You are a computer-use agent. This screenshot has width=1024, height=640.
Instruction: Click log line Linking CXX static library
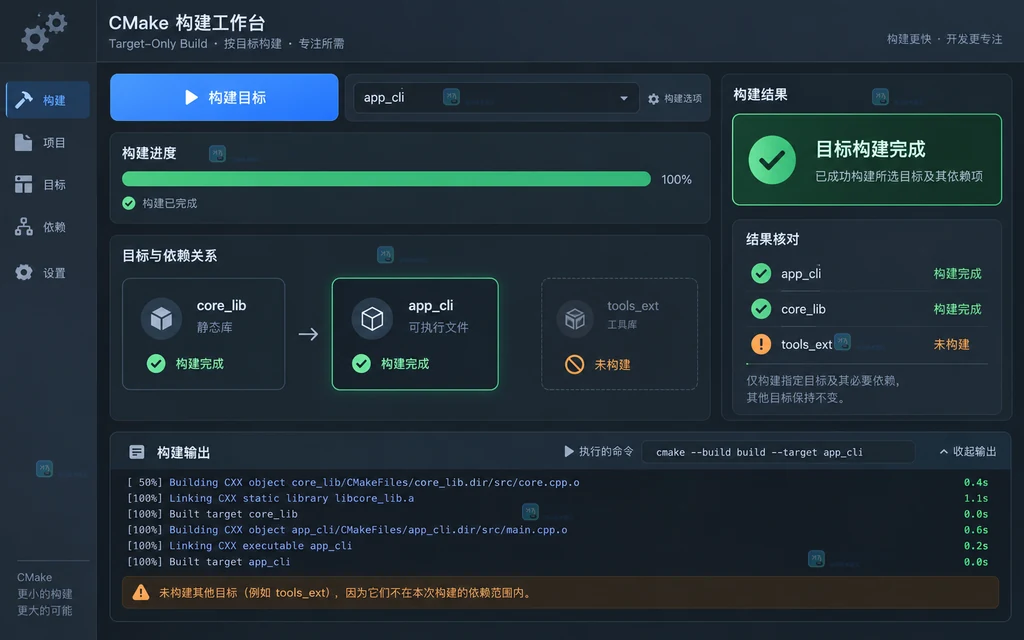point(270,498)
